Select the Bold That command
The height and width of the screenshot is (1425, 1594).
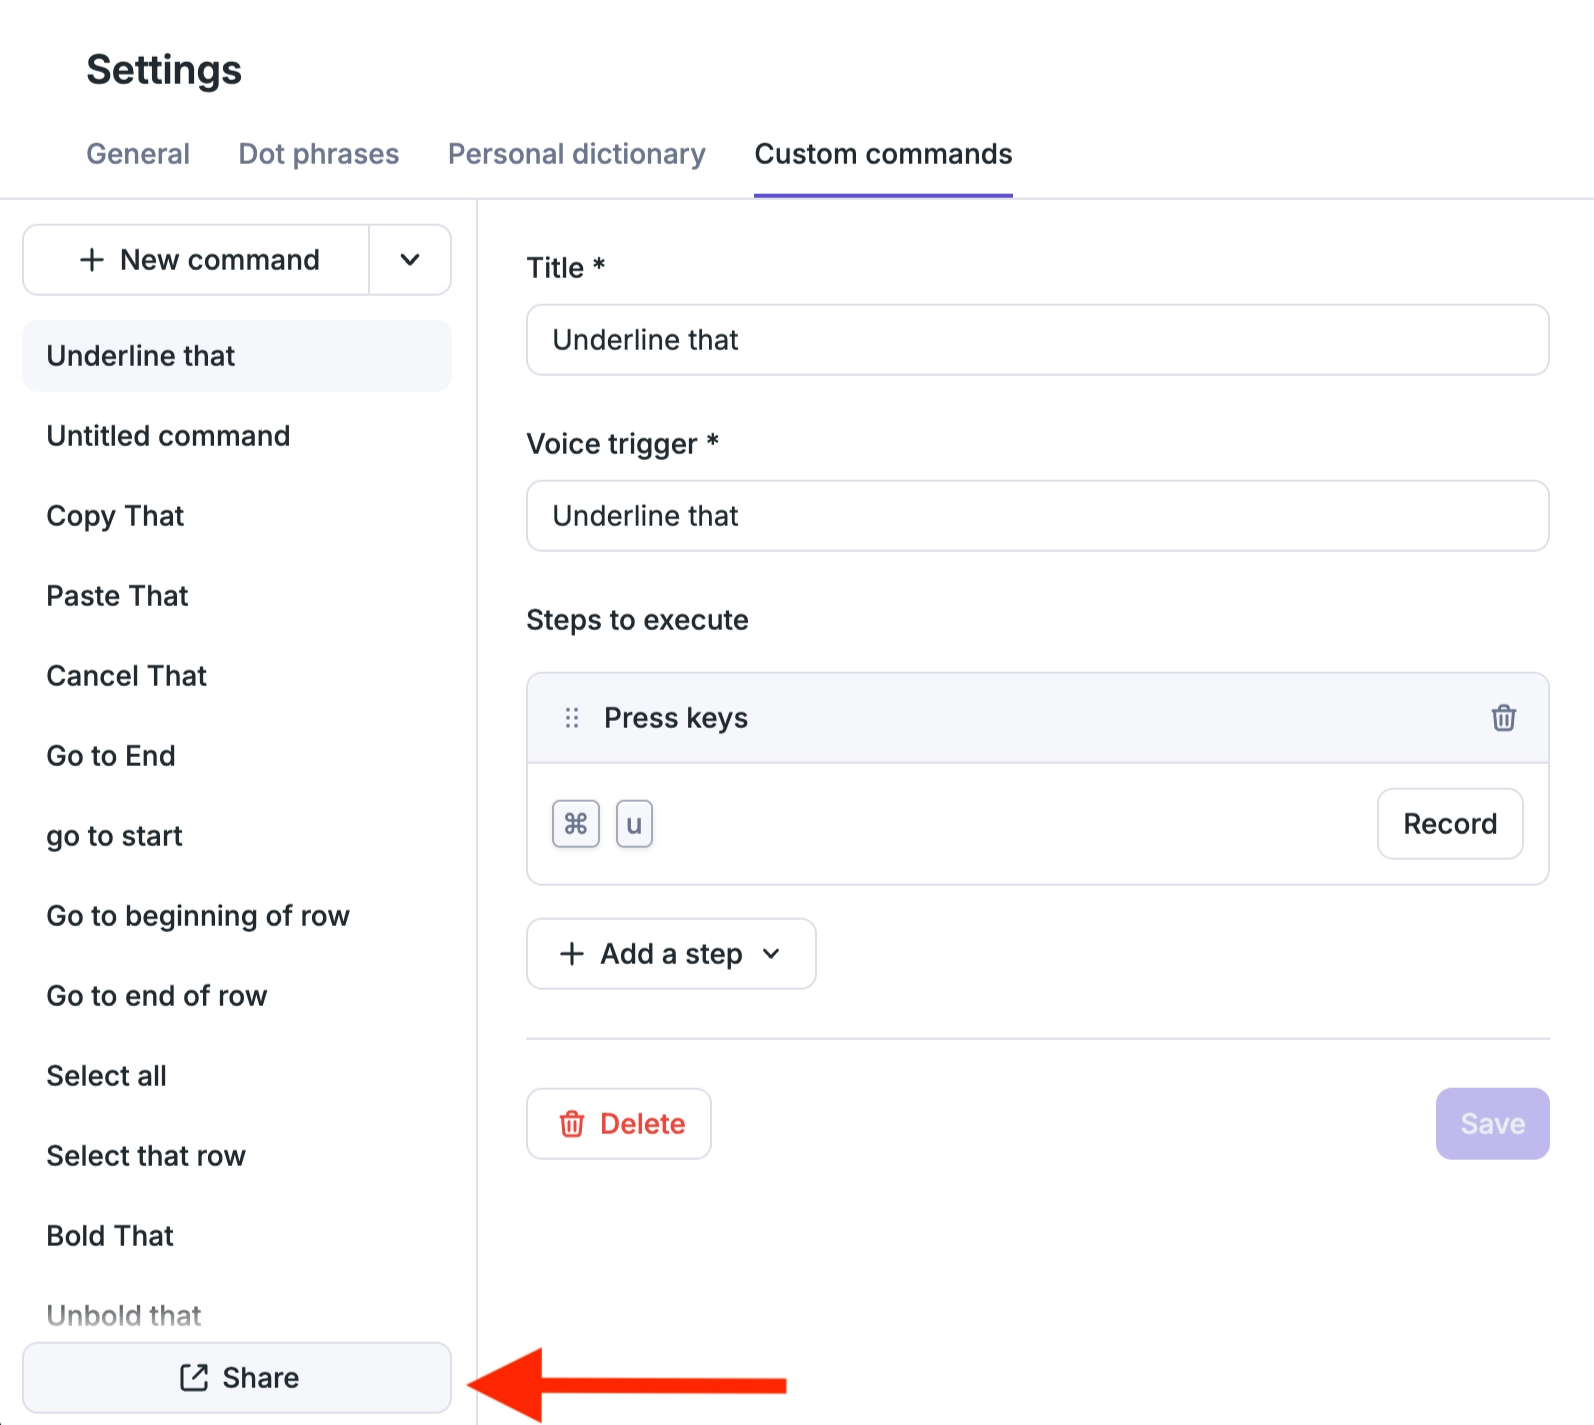(x=110, y=1236)
